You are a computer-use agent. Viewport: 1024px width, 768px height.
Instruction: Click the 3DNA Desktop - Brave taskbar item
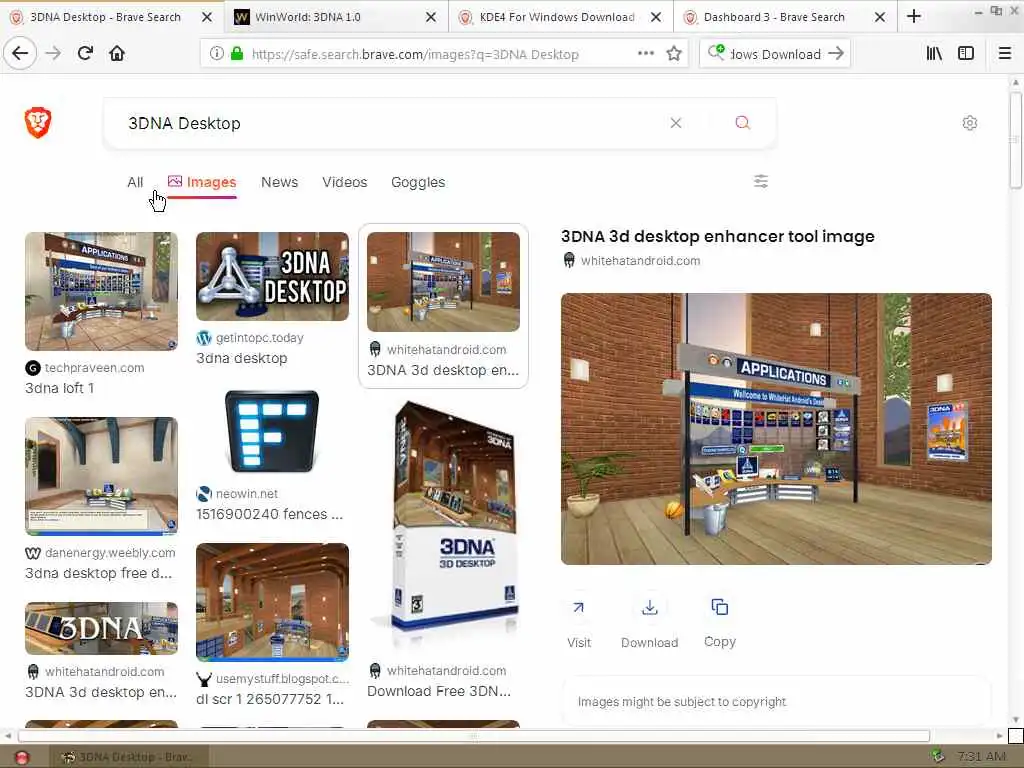tap(128, 758)
